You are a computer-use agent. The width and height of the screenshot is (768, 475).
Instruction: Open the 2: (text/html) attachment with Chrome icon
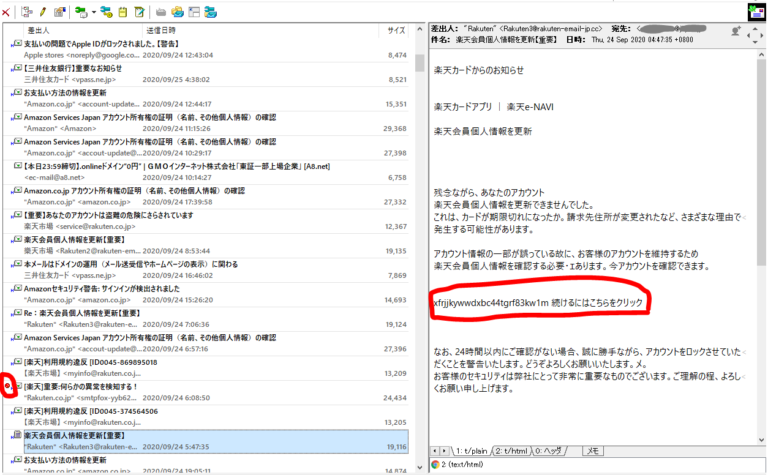458,464
